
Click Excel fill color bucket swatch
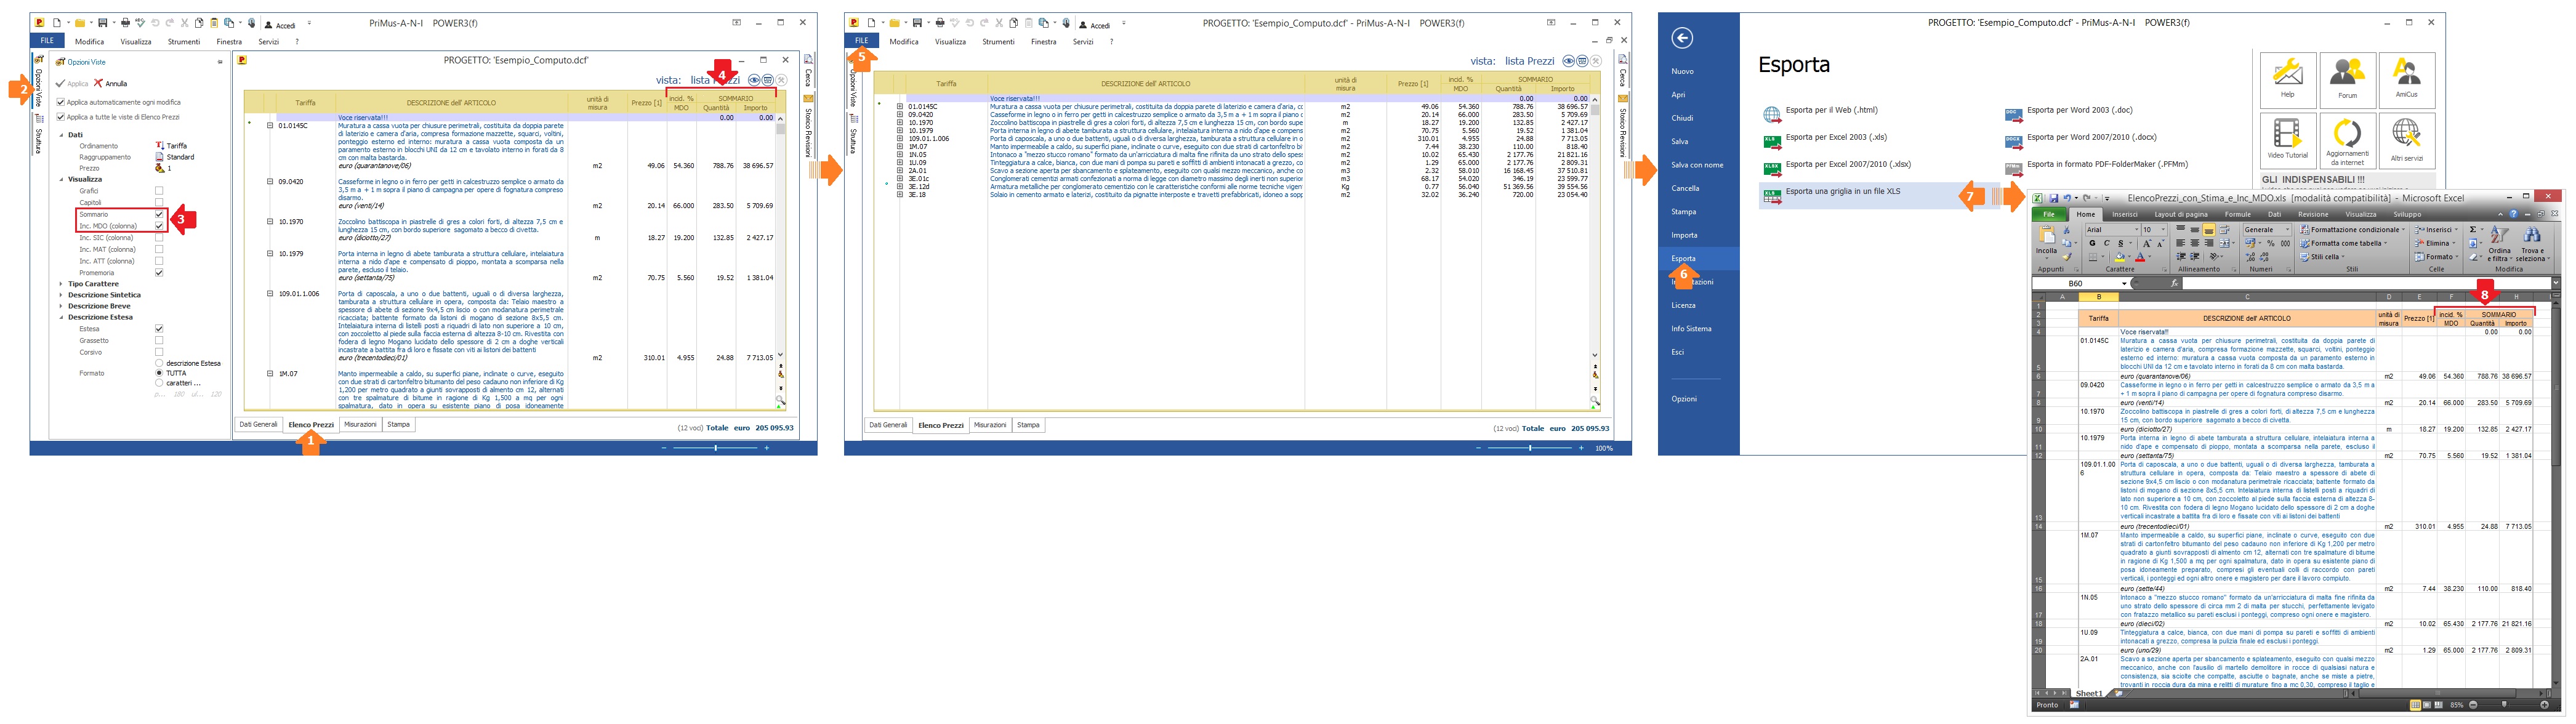coord(2119,257)
